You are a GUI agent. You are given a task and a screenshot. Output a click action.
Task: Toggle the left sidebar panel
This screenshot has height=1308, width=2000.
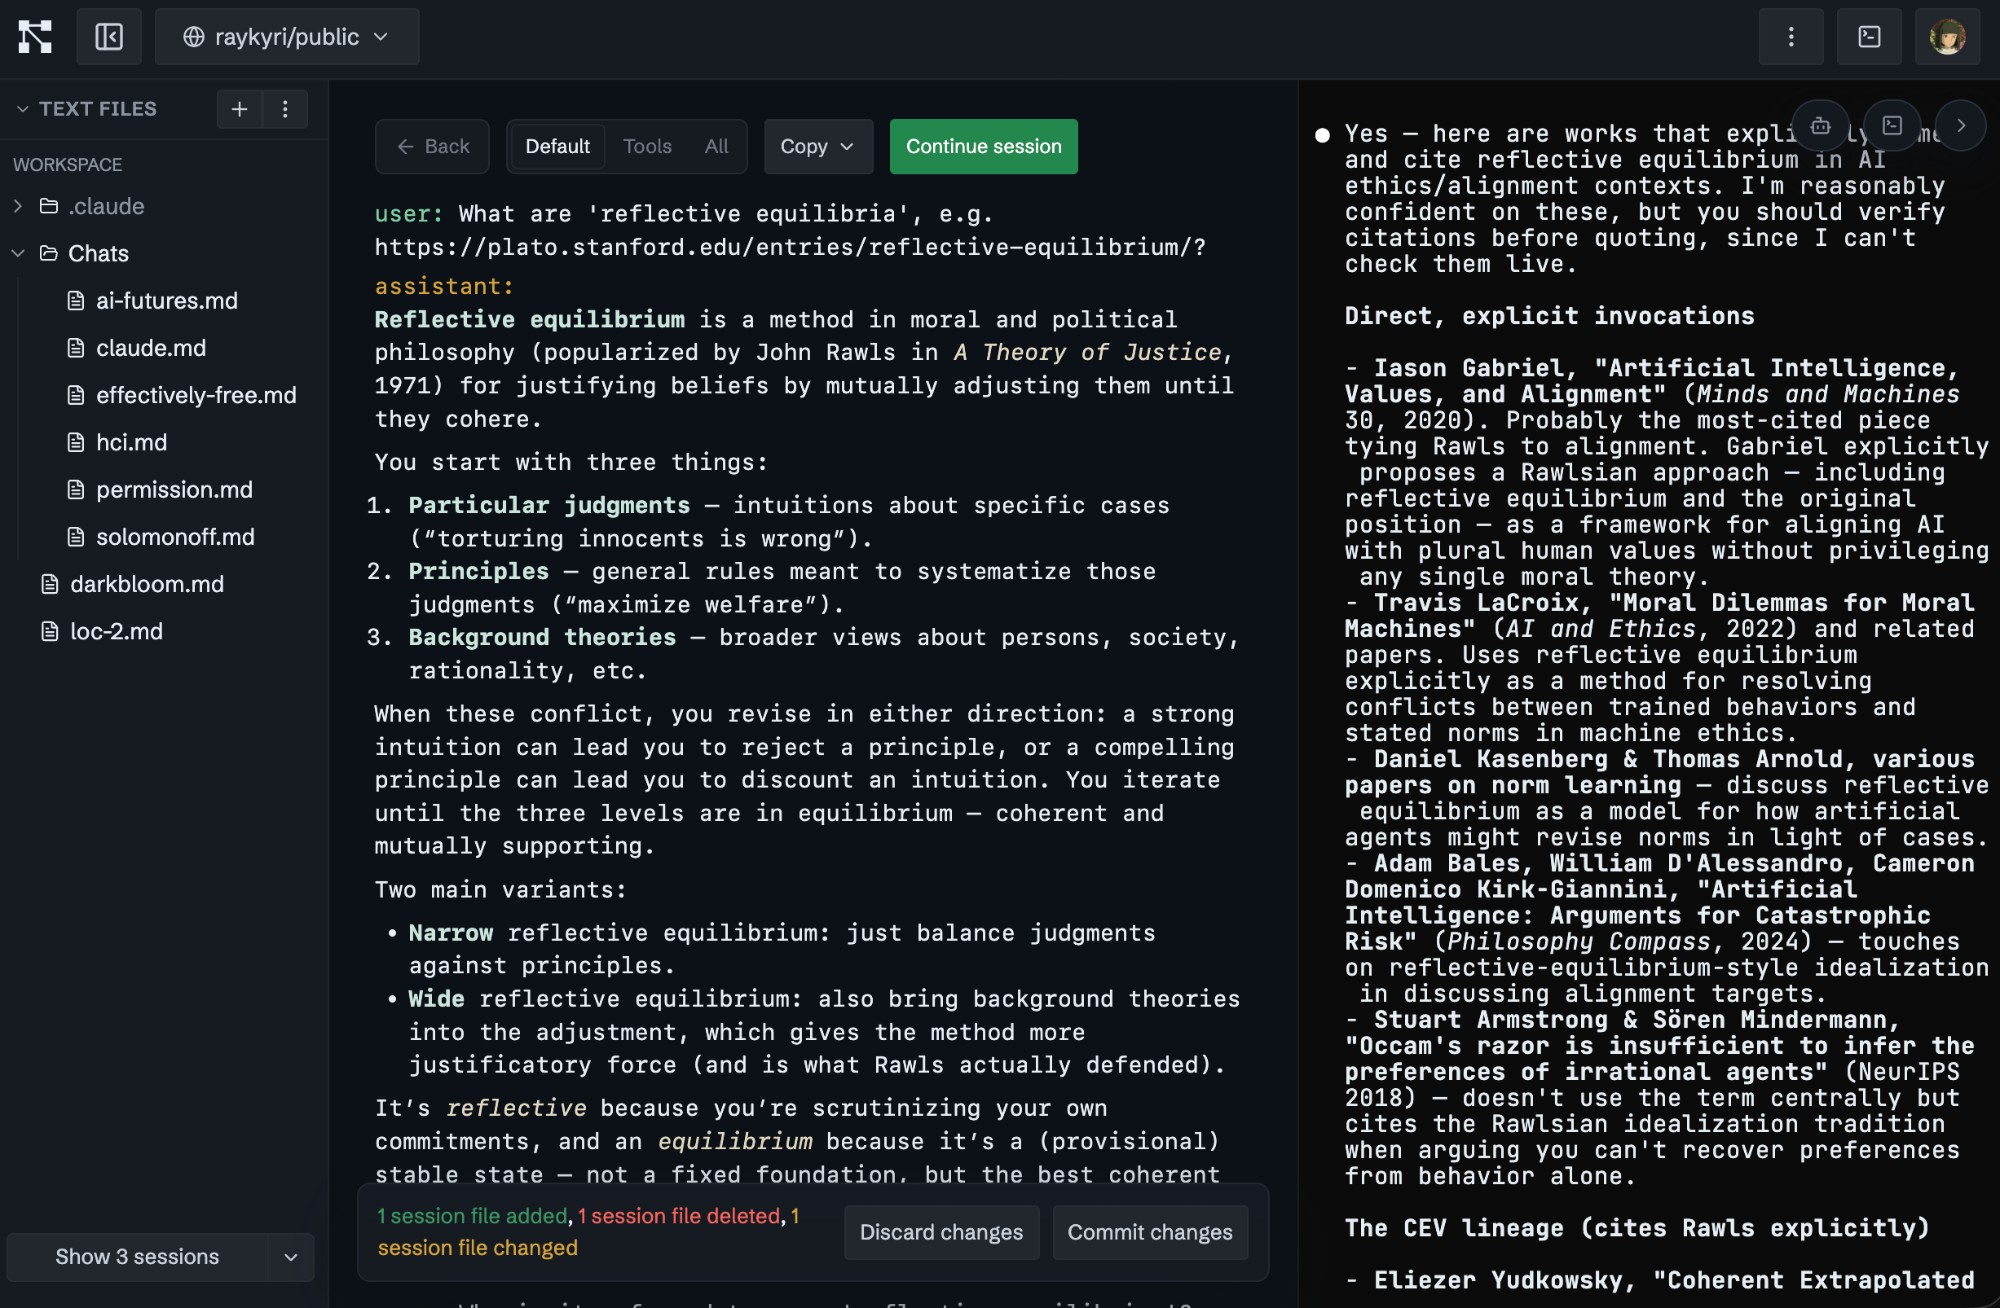(109, 37)
